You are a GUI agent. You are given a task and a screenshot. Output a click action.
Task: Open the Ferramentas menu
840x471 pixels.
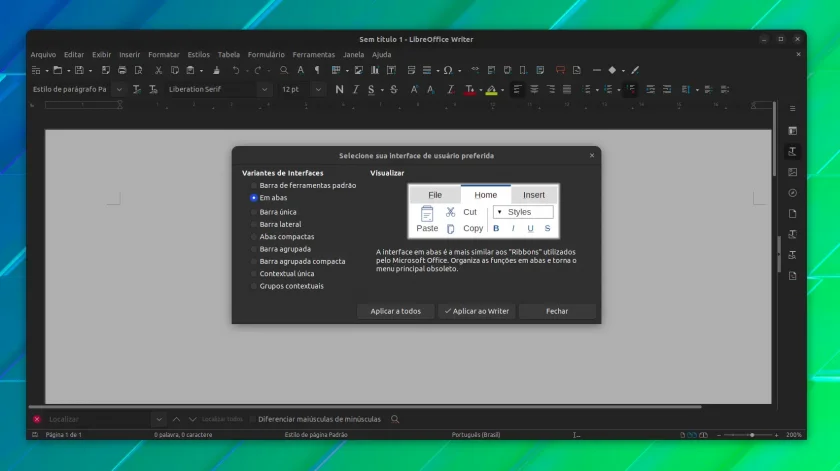(313, 55)
